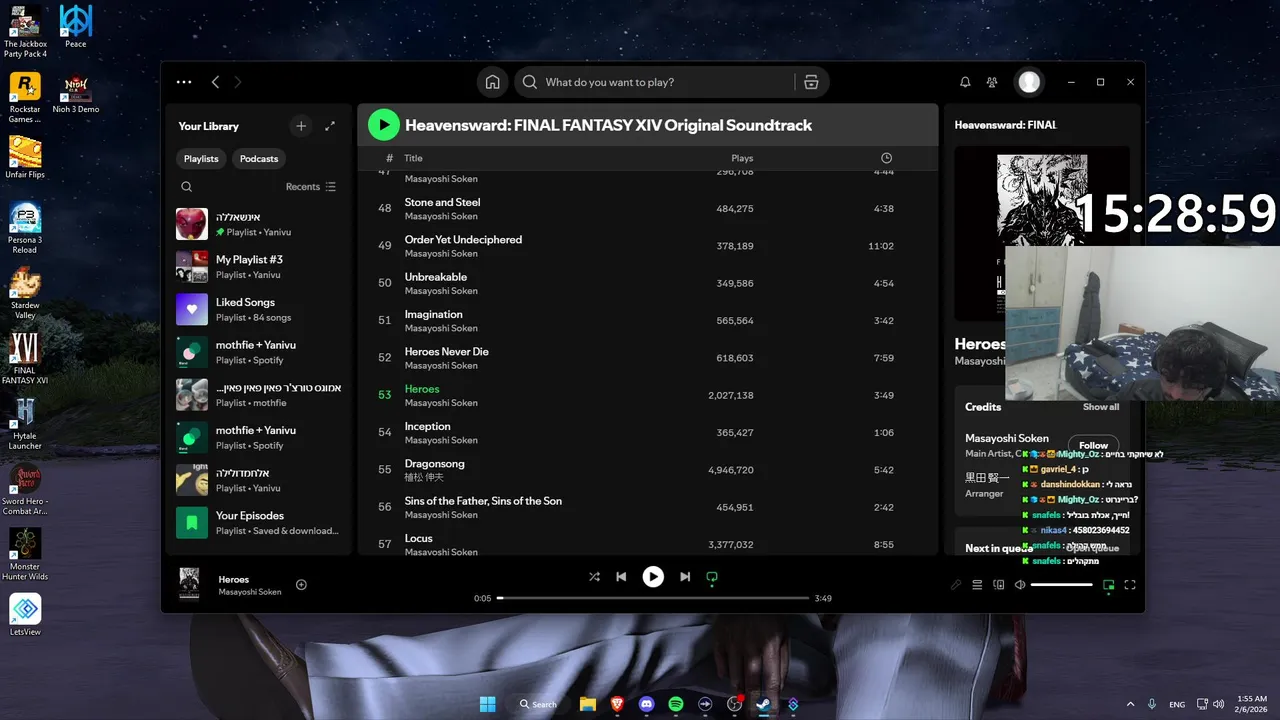
Task: Sort tracks by the Title column header
Action: [x=413, y=158]
